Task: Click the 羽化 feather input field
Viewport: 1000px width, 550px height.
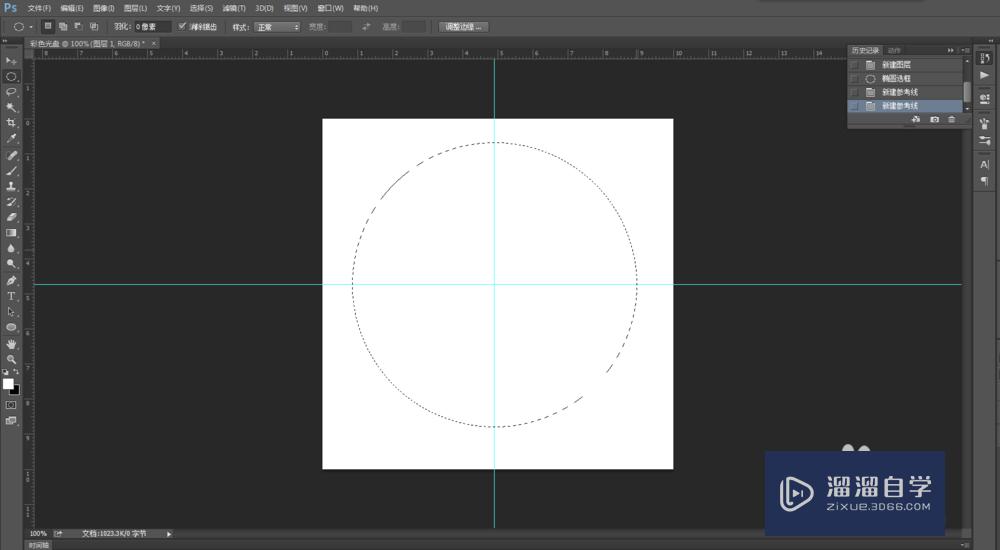Action: coord(152,27)
